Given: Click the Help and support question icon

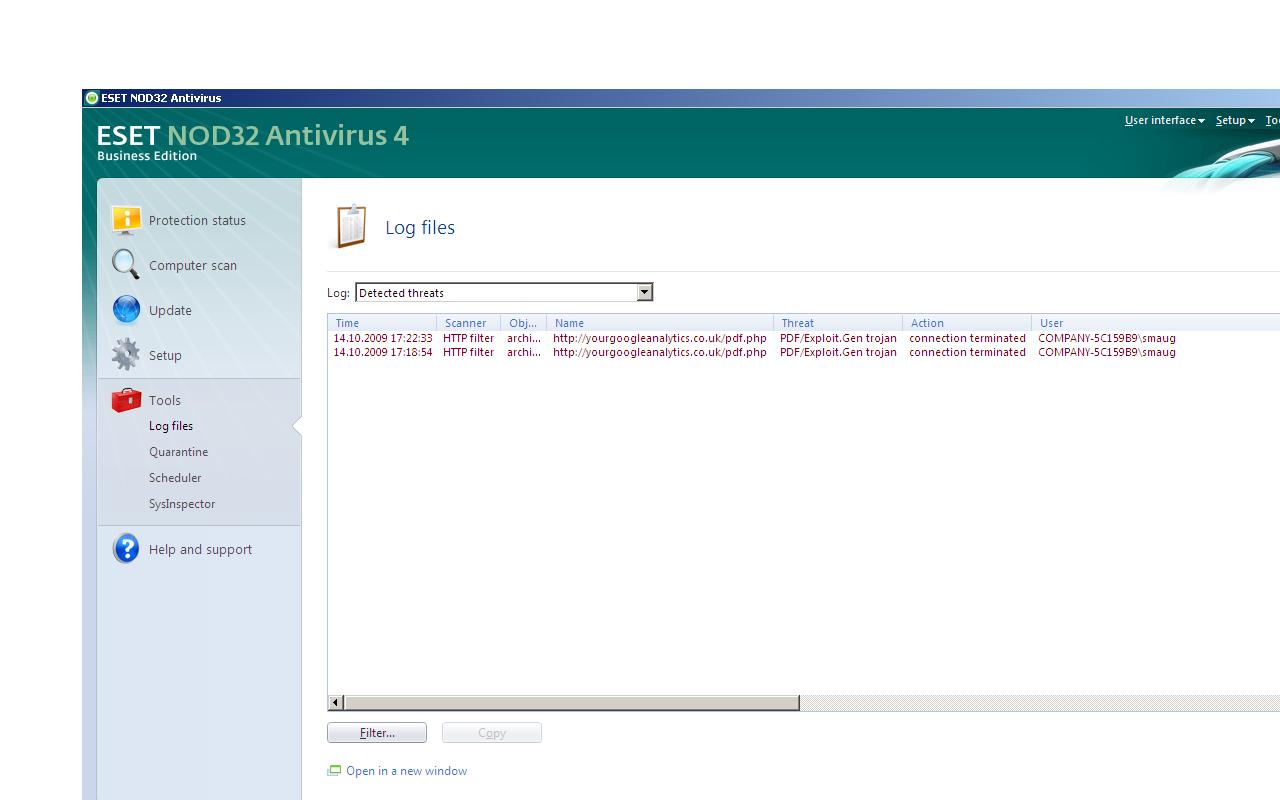Looking at the screenshot, I should [x=126, y=549].
